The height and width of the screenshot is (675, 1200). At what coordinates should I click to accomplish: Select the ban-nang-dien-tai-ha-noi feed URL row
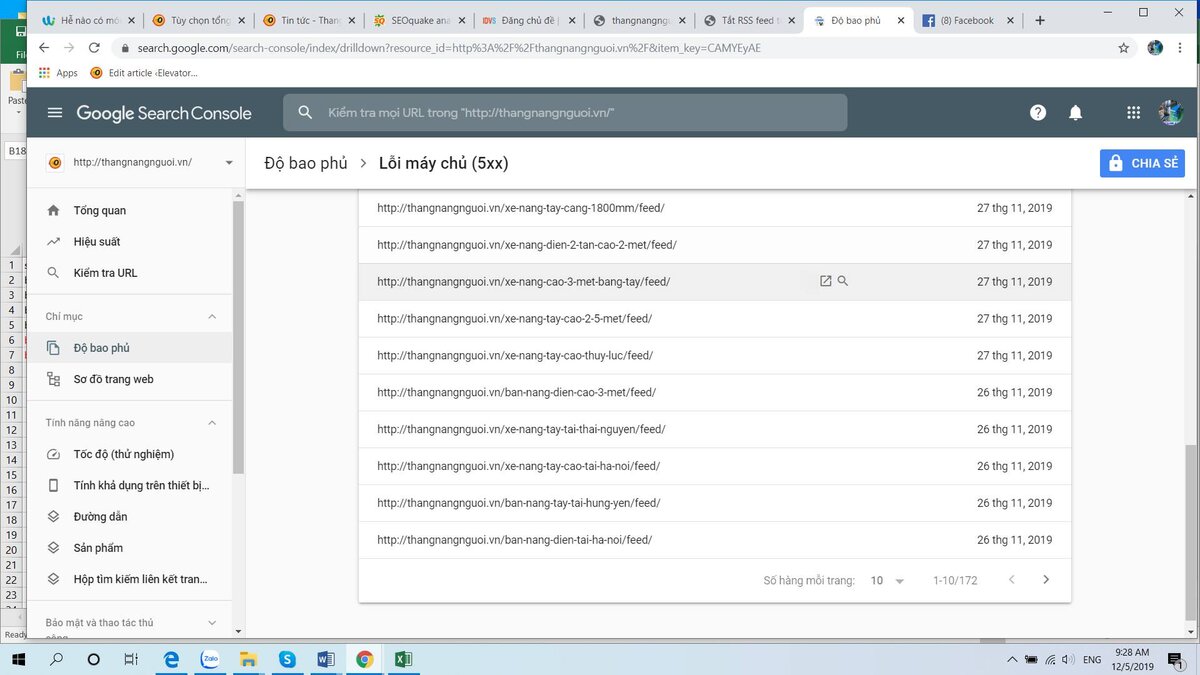[x=714, y=540]
